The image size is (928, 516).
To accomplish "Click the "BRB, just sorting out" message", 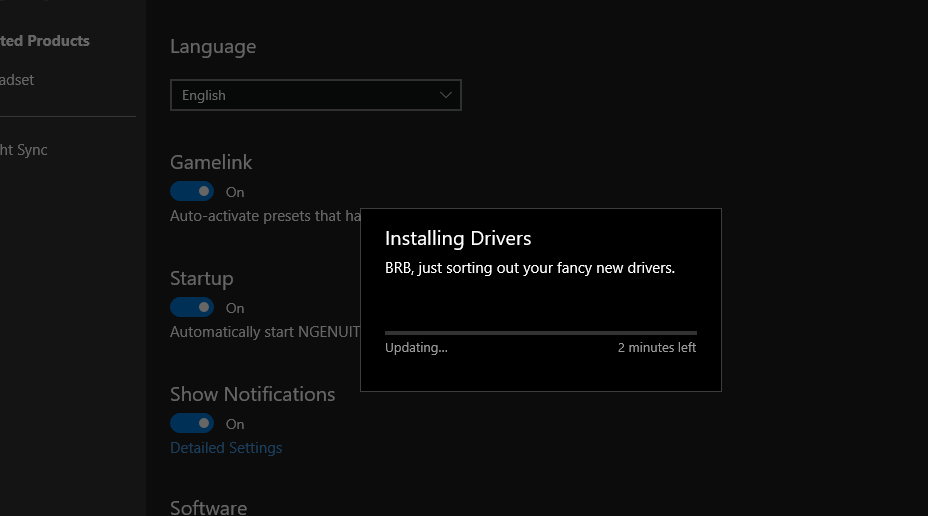I will tap(530, 268).
